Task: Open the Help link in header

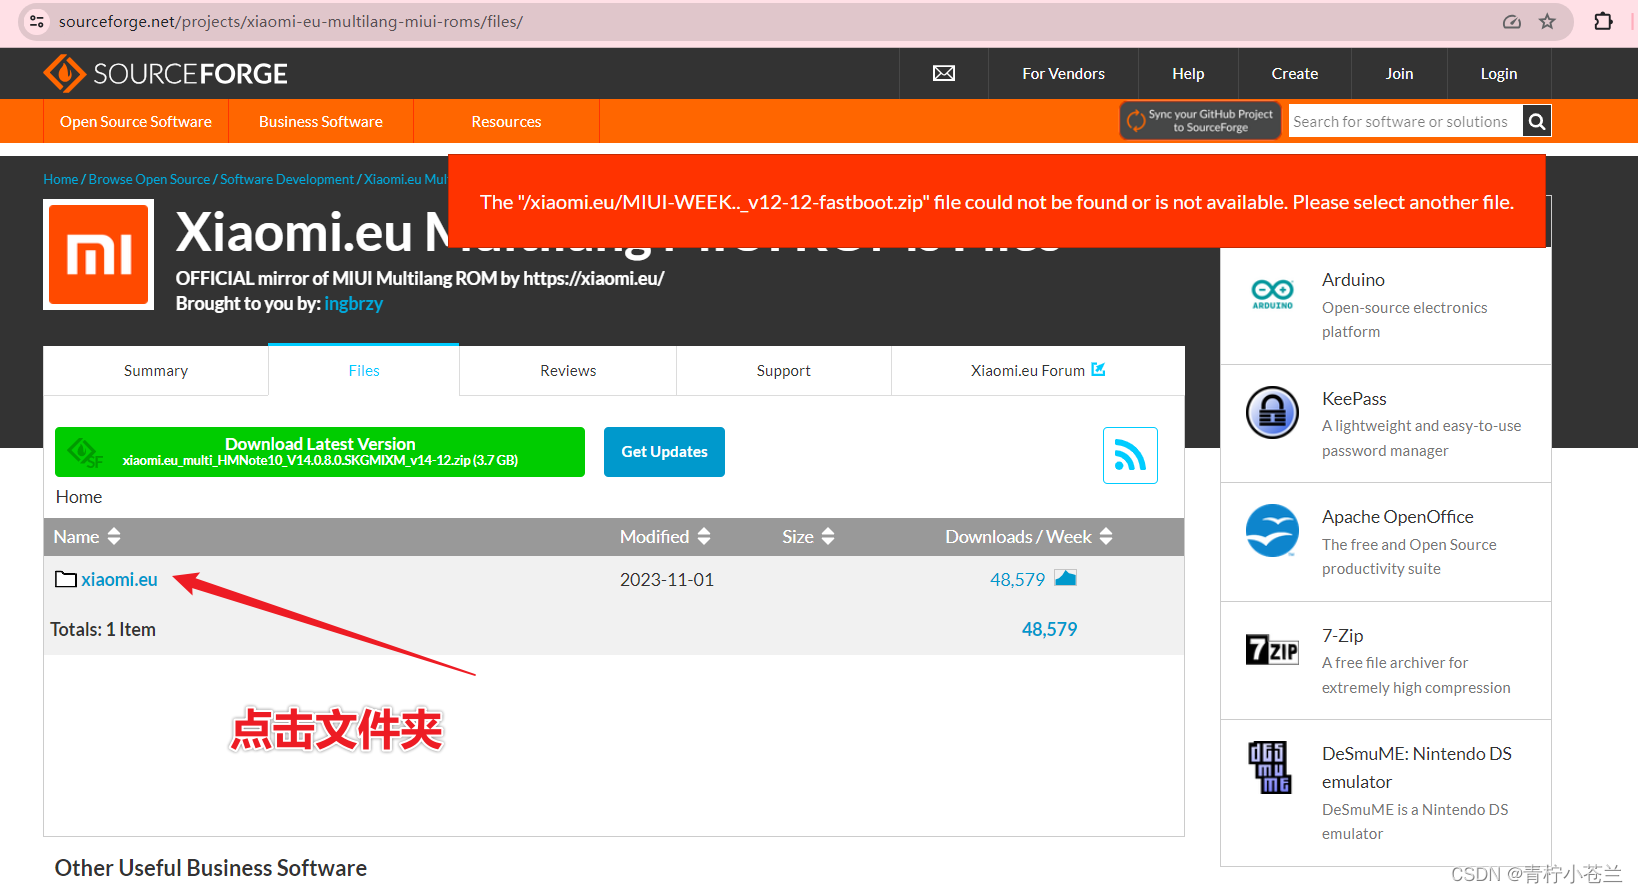Action: 1188,74
